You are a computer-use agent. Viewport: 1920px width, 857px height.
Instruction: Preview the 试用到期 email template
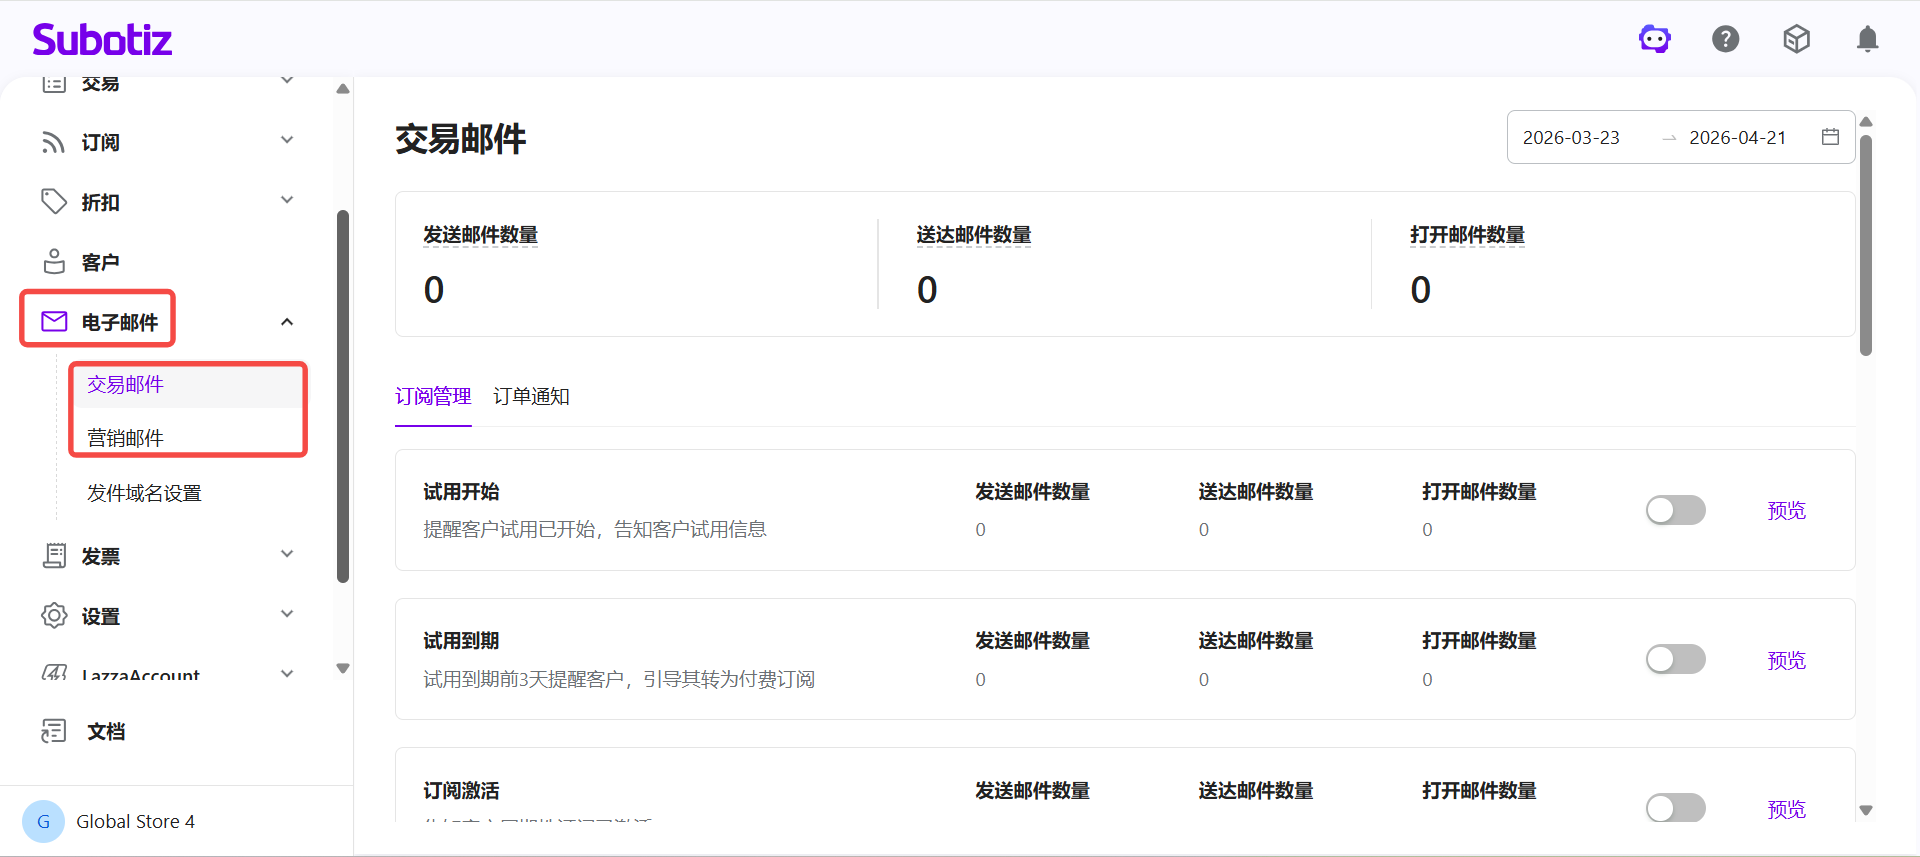[1786, 661]
